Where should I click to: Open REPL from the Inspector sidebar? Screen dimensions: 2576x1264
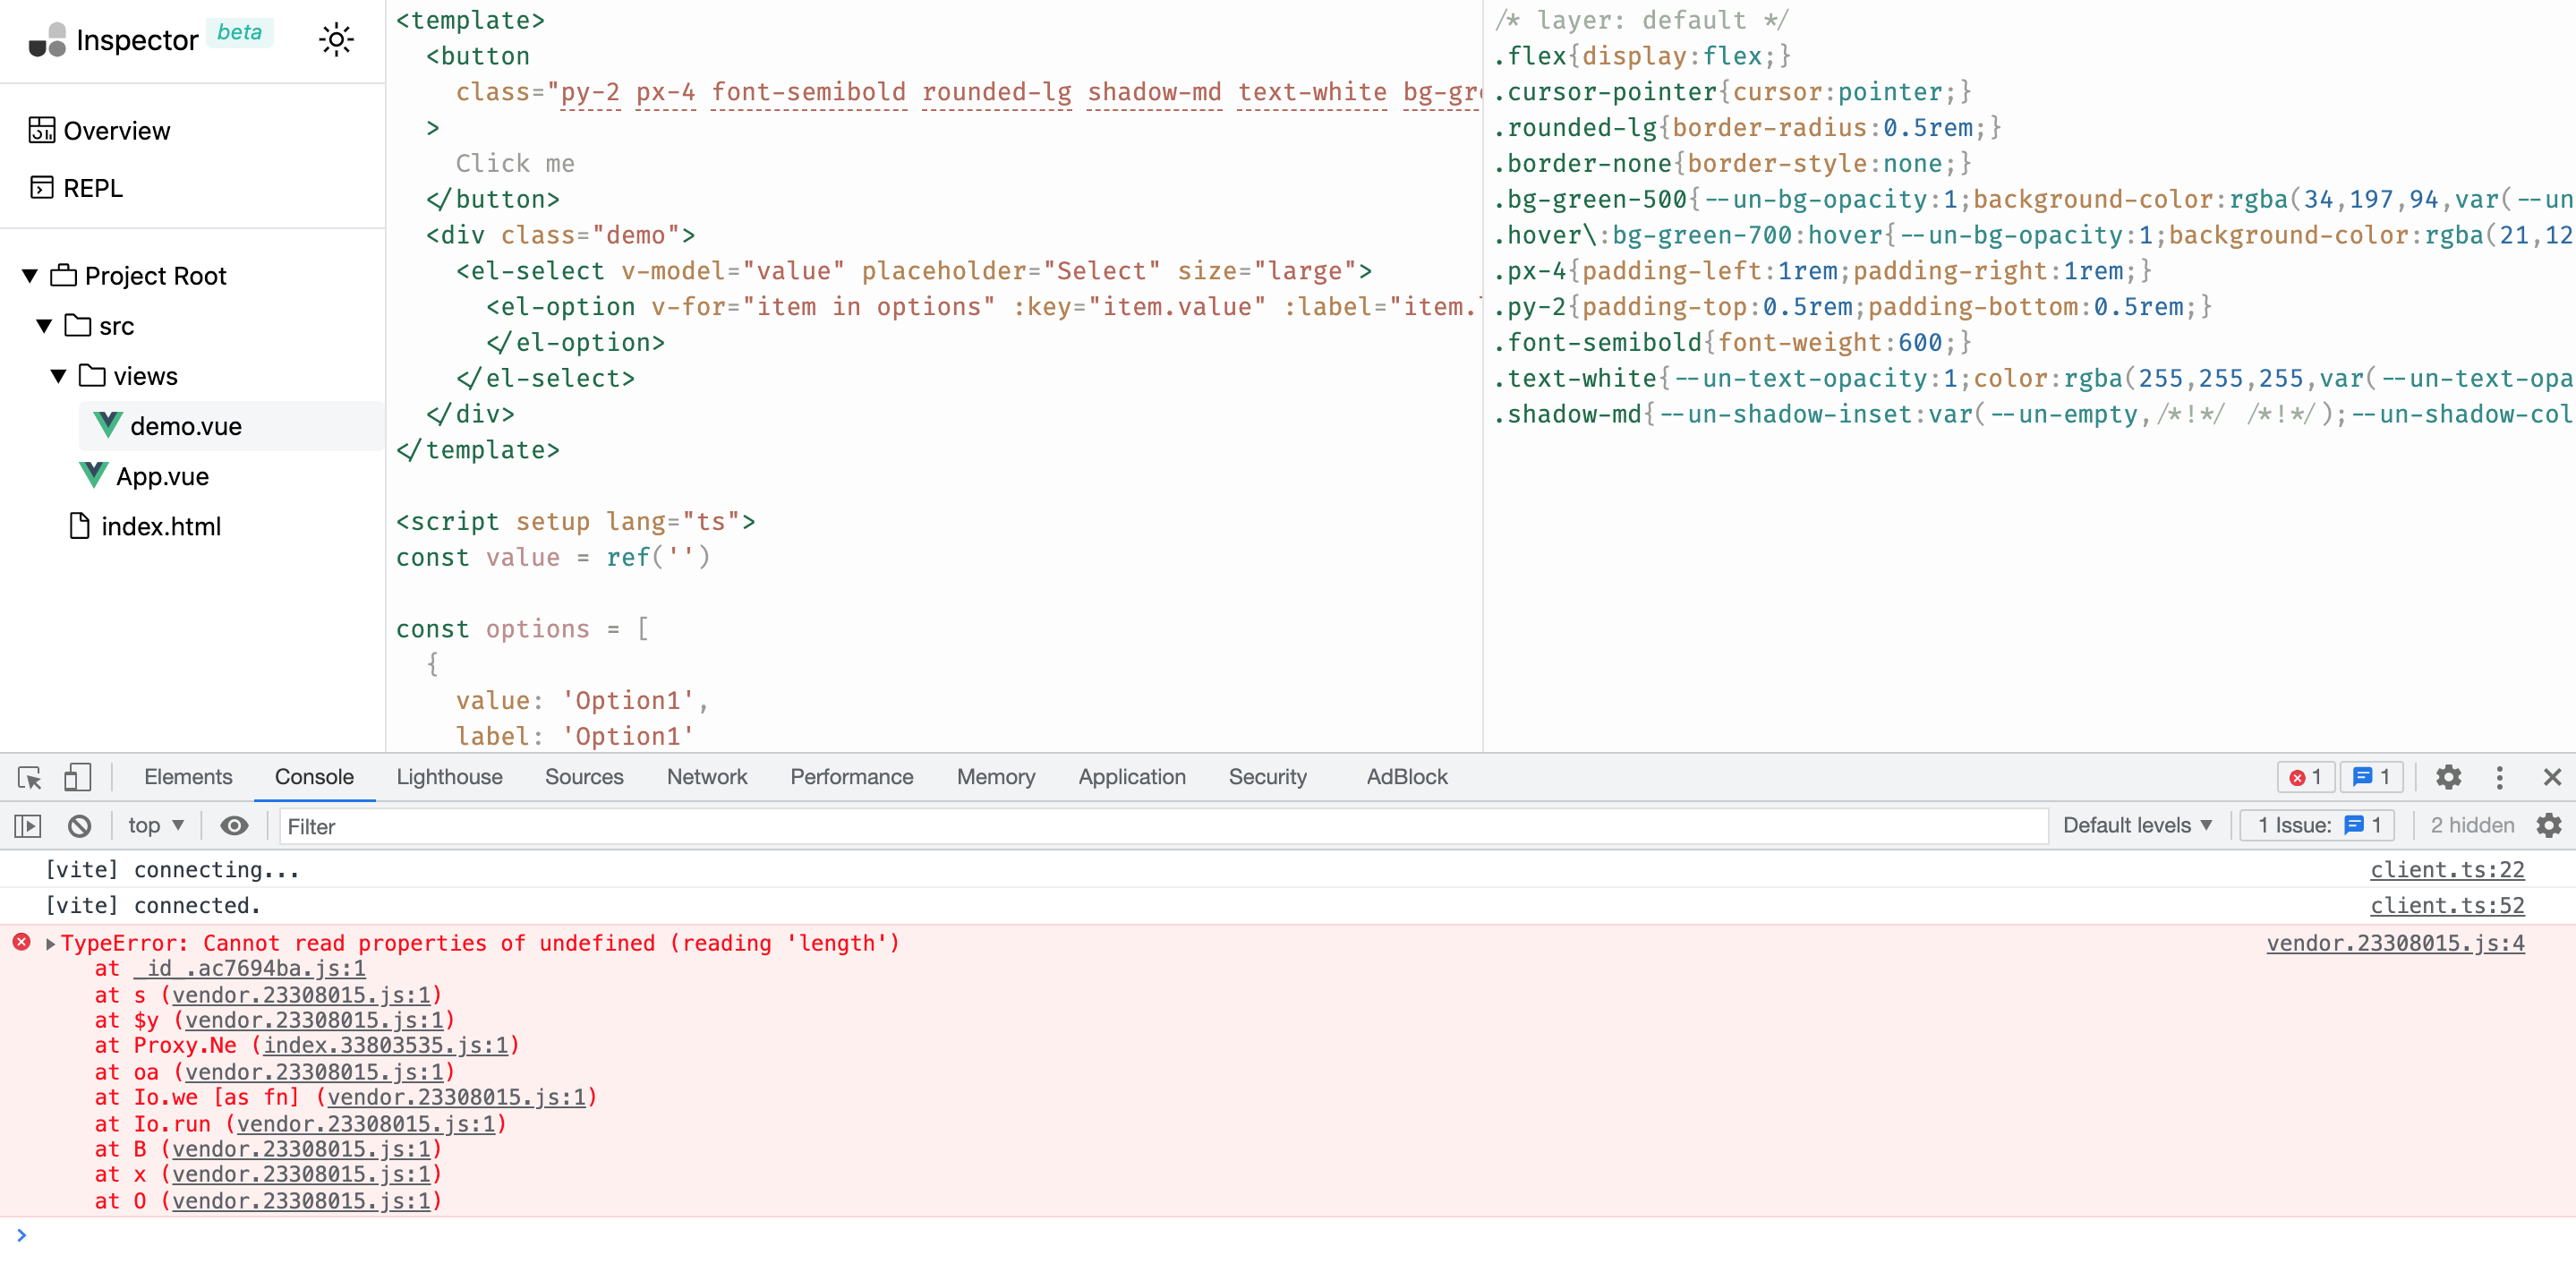[93, 188]
